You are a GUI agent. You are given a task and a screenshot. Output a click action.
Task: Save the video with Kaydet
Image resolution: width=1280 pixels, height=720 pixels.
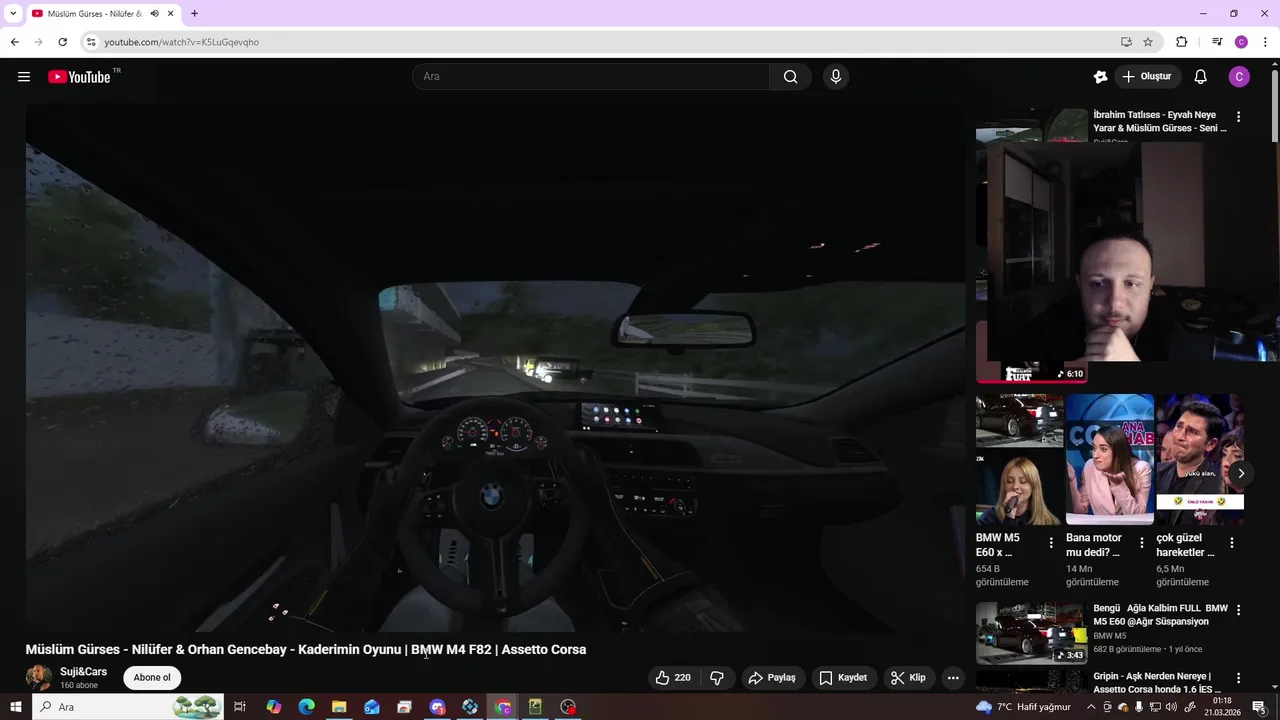(843, 678)
